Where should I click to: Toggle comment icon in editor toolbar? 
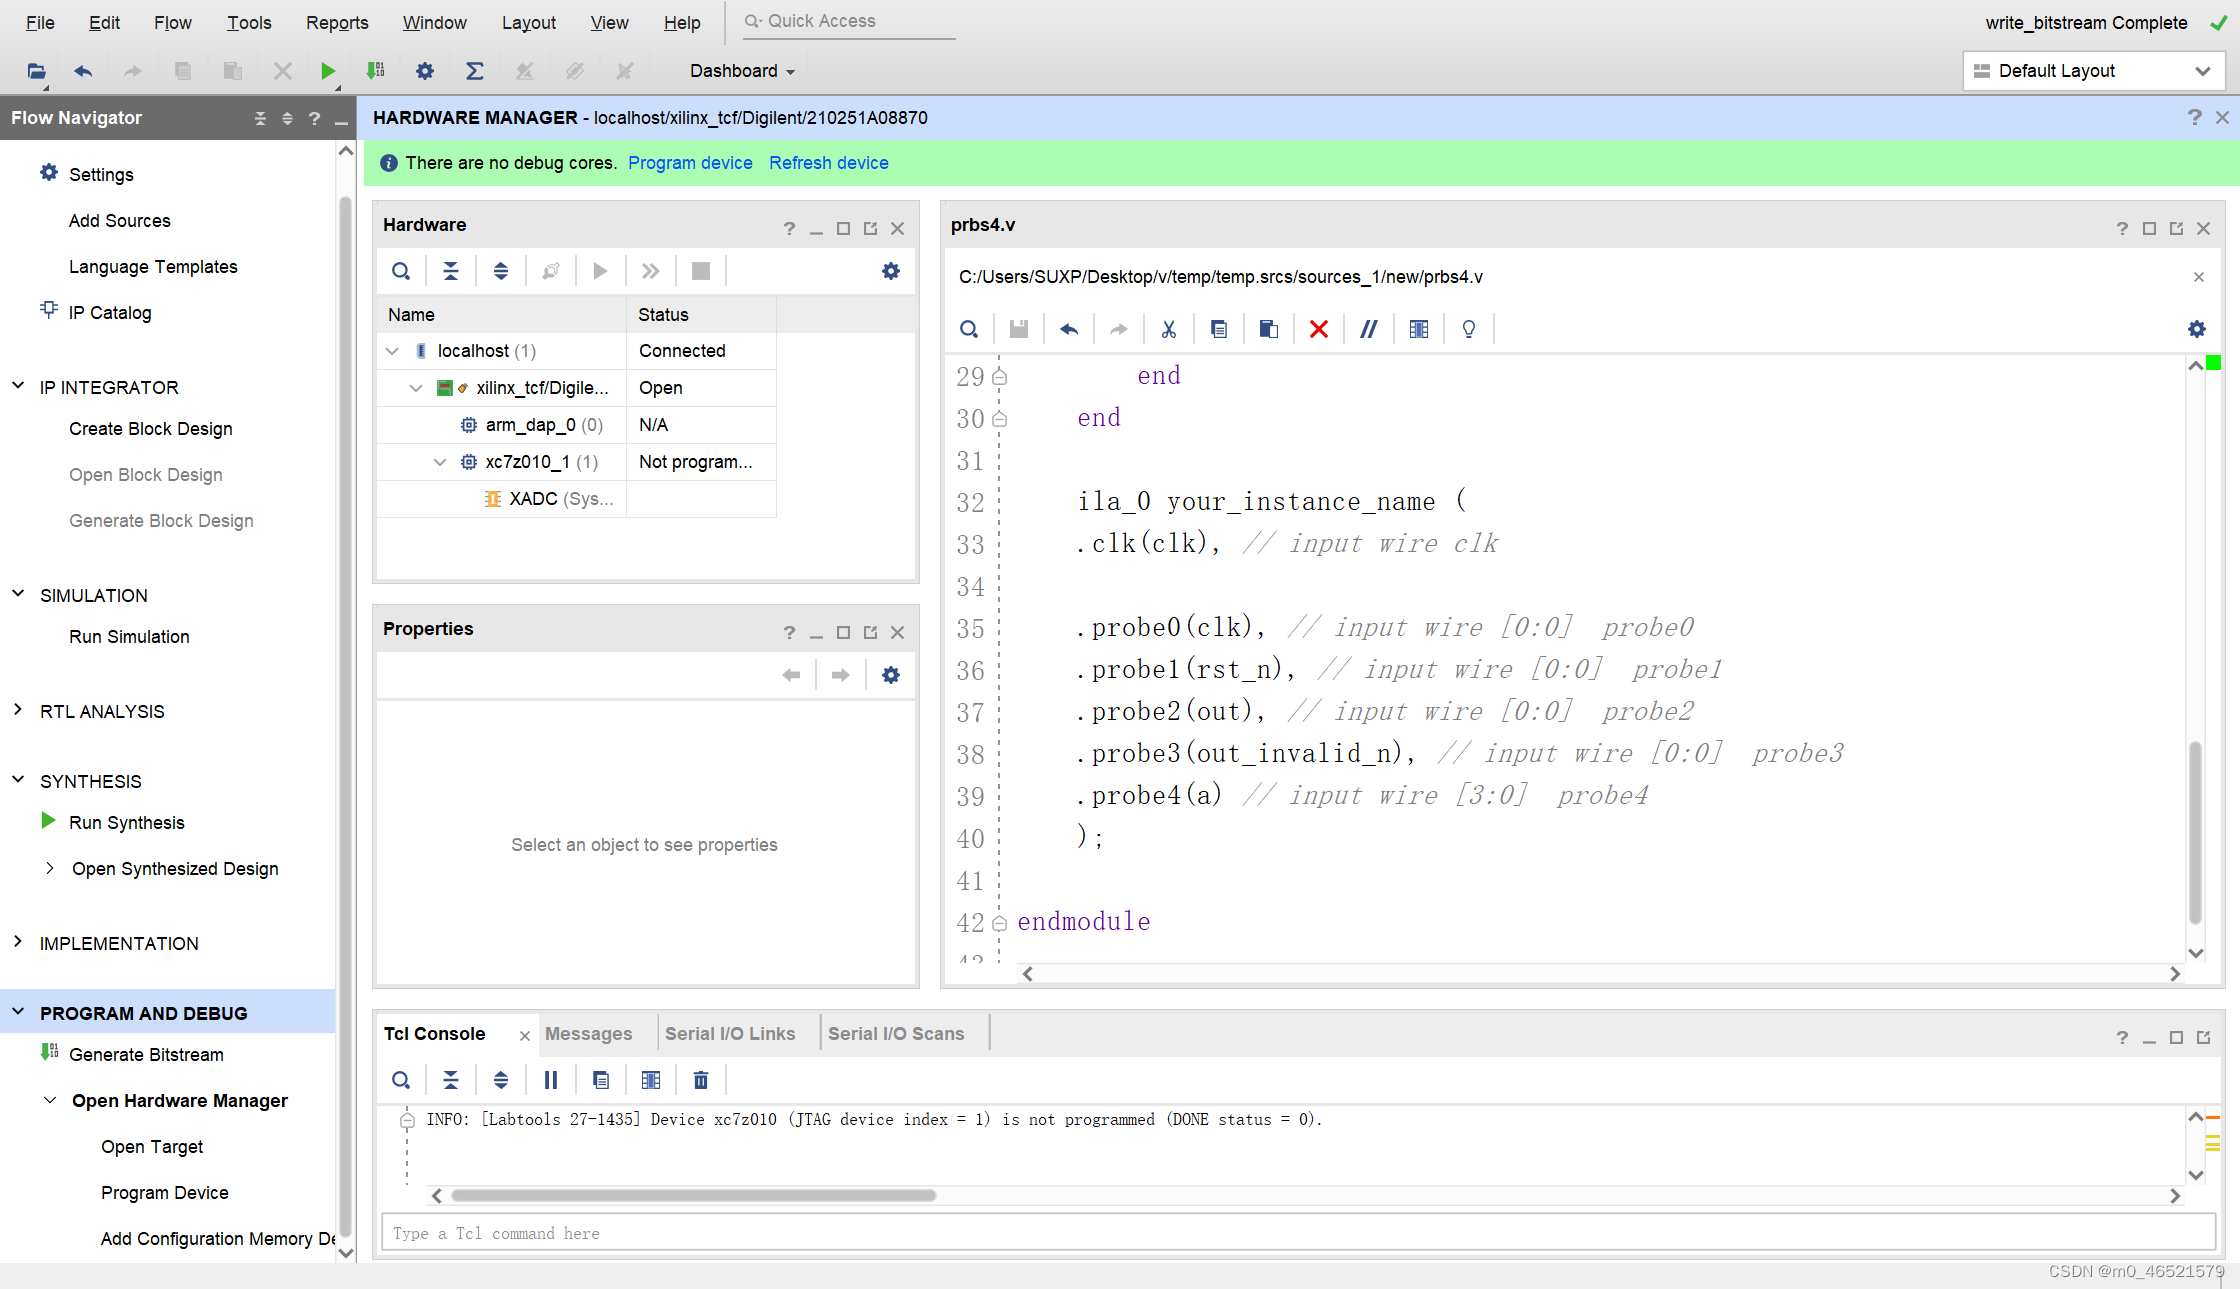click(x=1368, y=329)
